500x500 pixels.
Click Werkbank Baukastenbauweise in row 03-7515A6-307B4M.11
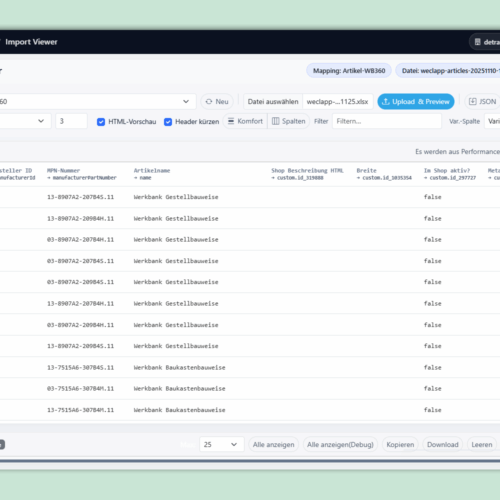(x=180, y=389)
